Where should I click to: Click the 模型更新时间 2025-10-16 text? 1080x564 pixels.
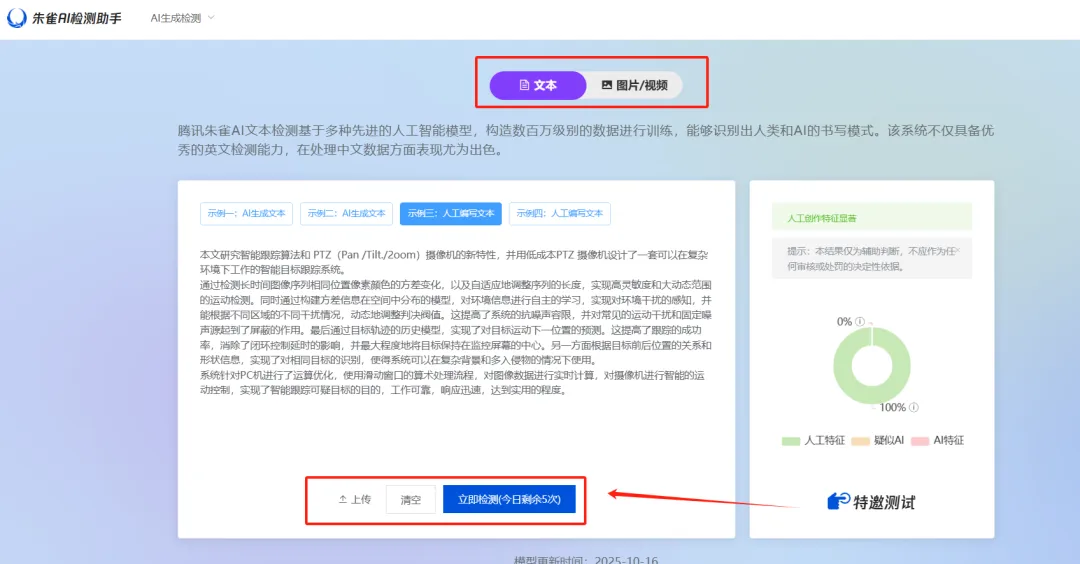coord(586,559)
